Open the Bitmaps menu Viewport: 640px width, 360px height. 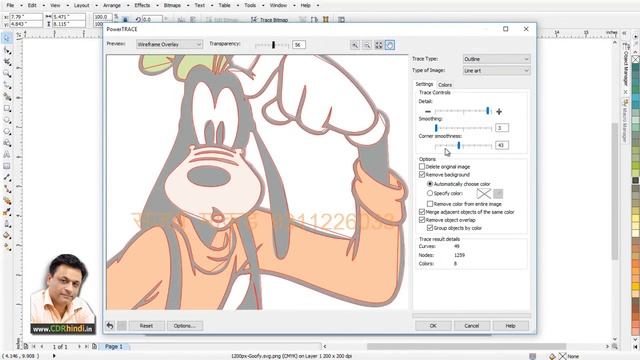[x=172, y=6]
